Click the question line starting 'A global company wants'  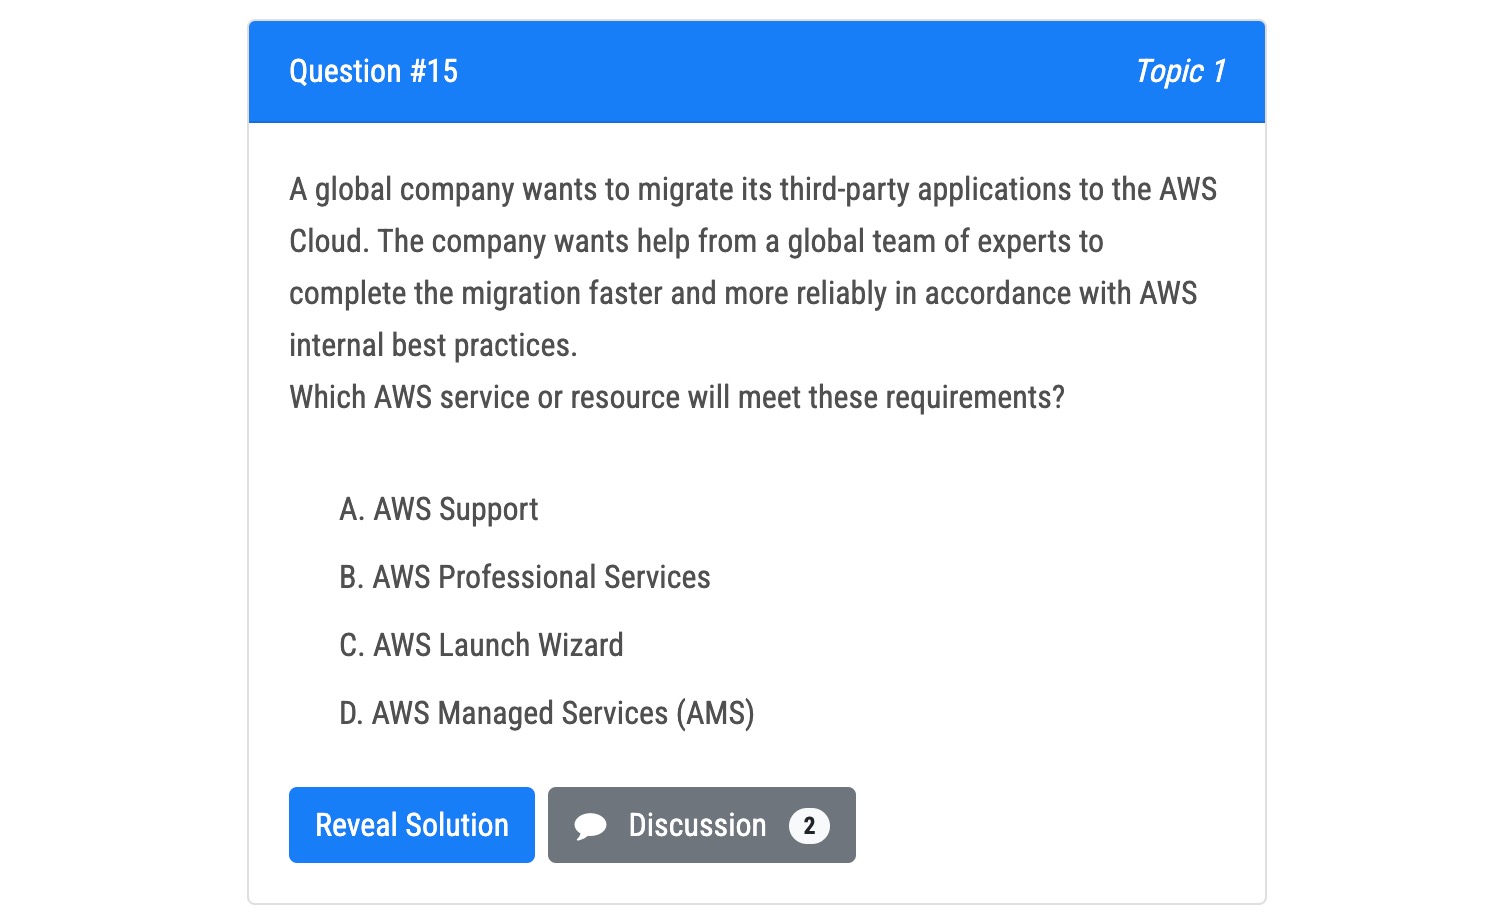[753, 189]
